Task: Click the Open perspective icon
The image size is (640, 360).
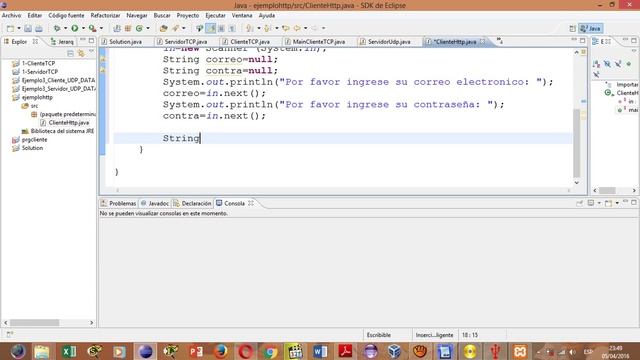Action: (572, 28)
